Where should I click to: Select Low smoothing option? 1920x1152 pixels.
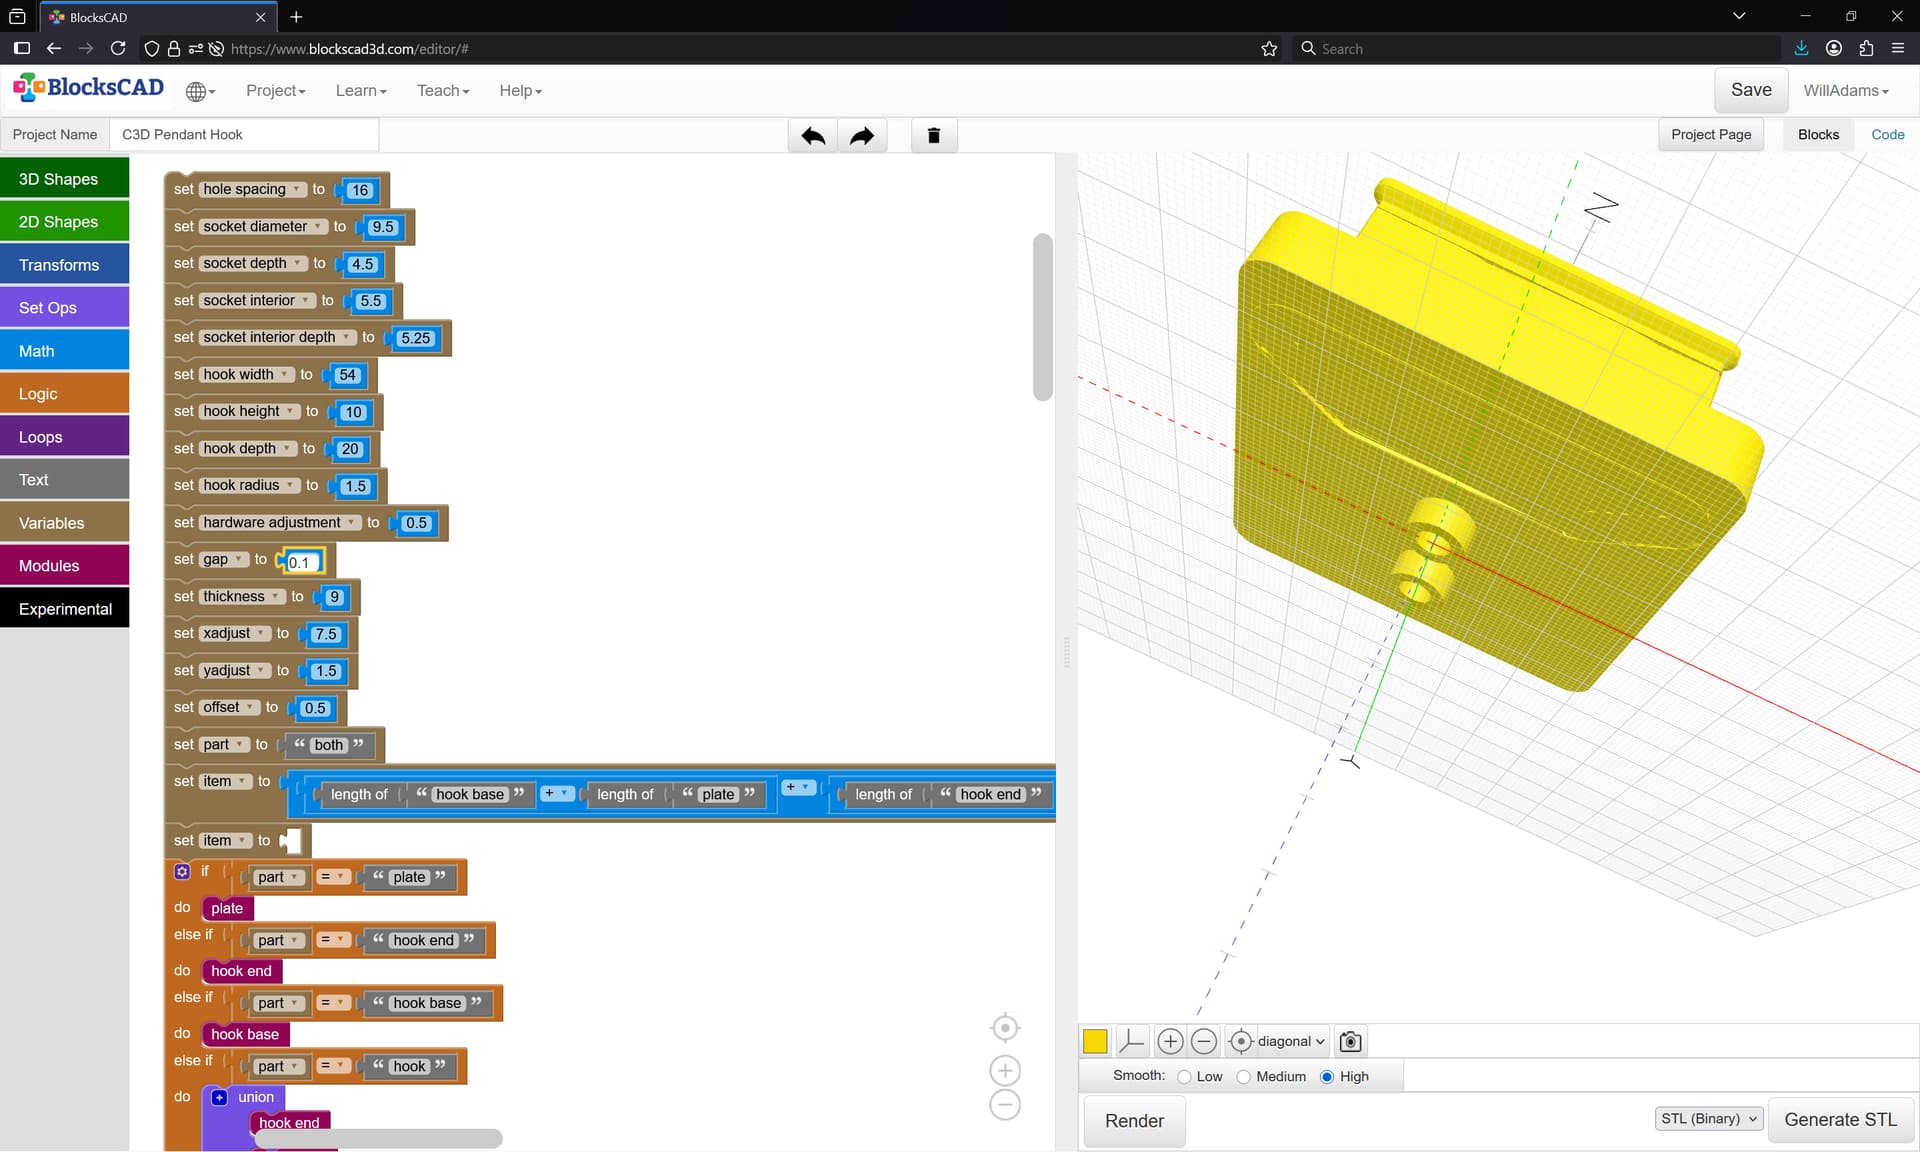[x=1185, y=1077]
